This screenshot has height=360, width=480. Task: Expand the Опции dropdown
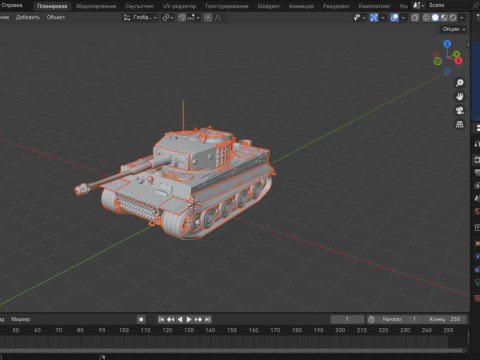pos(454,29)
